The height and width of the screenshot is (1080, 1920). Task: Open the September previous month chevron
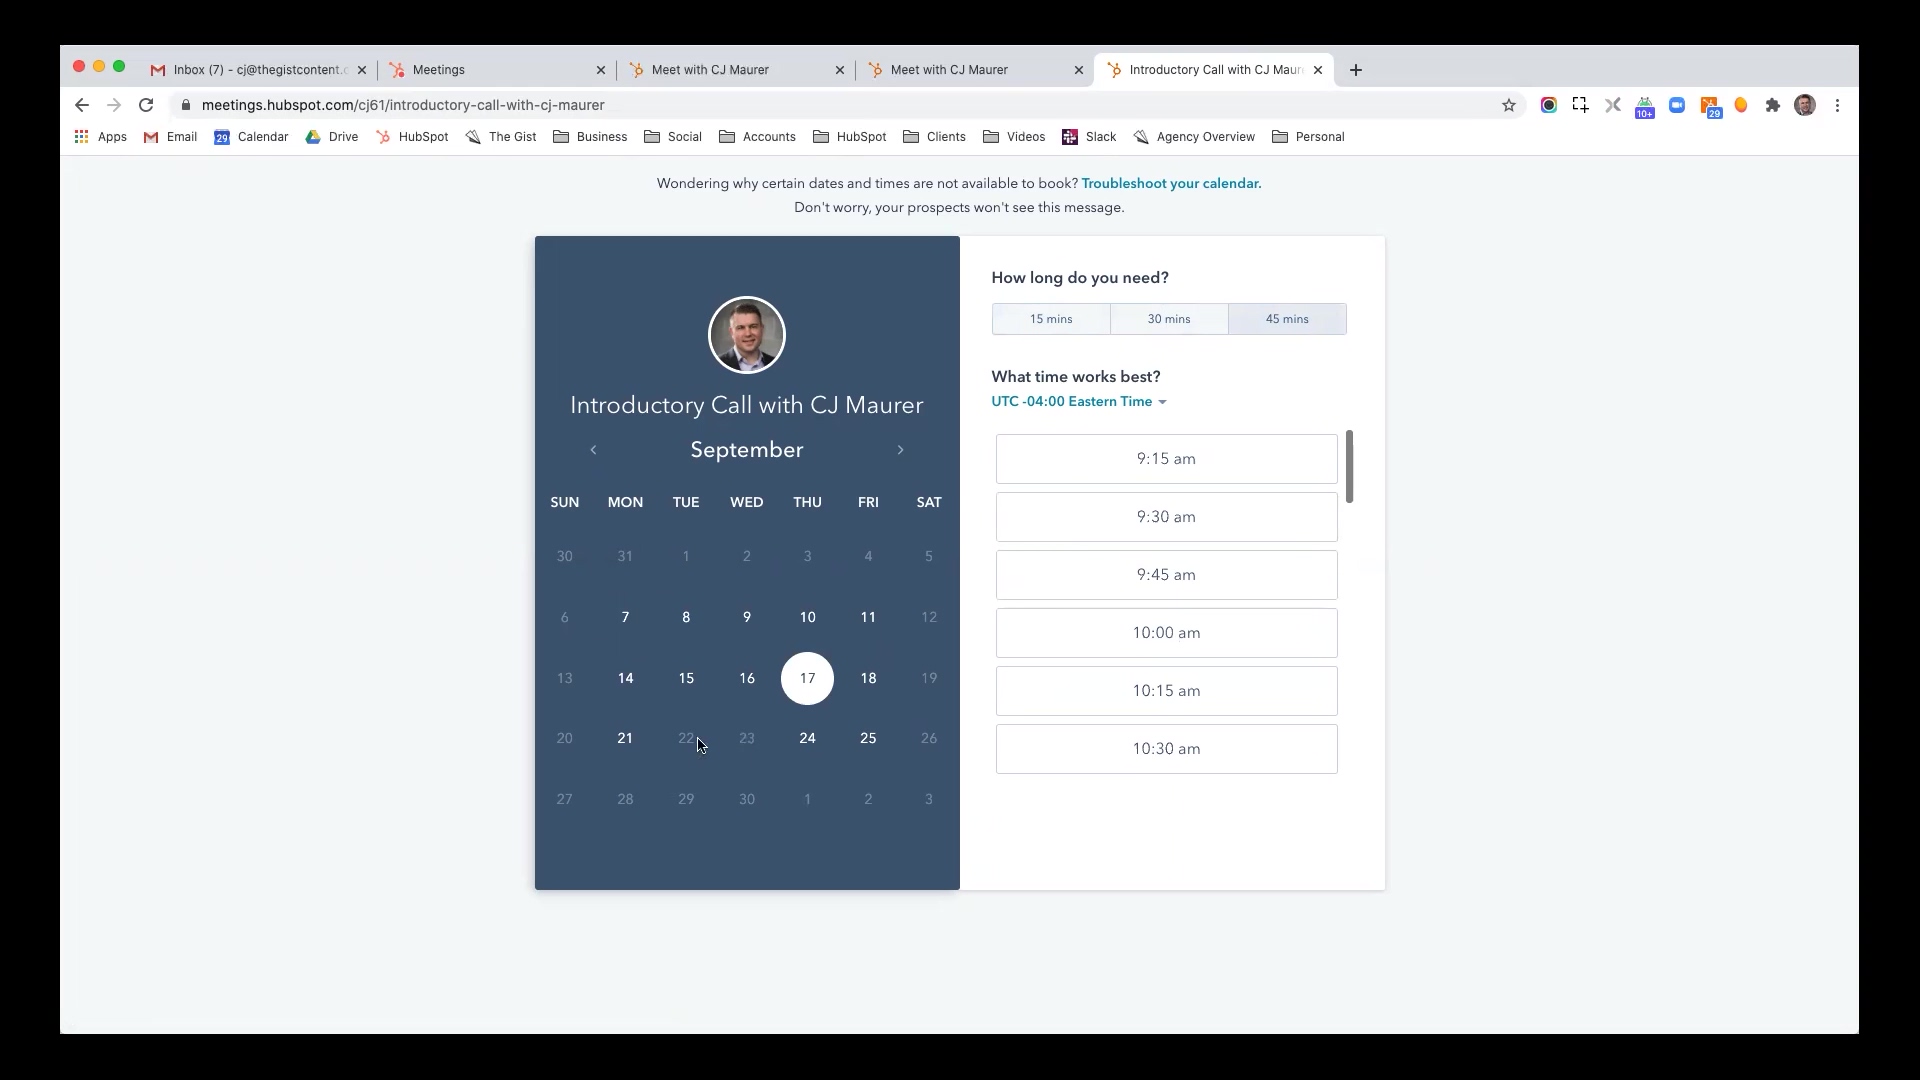coord(593,448)
